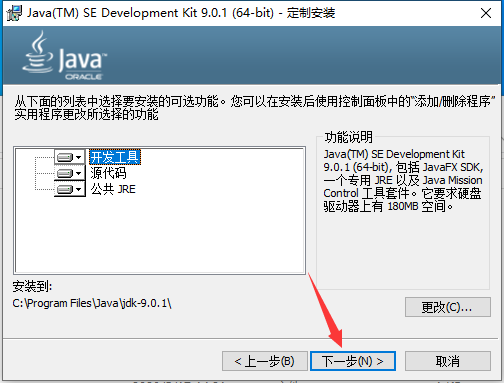Close the JDK installer dialog

pos(486,13)
